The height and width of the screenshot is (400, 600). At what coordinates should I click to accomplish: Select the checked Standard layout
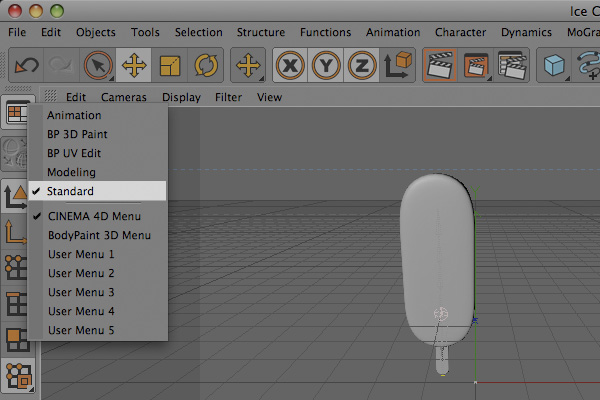tap(98, 191)
